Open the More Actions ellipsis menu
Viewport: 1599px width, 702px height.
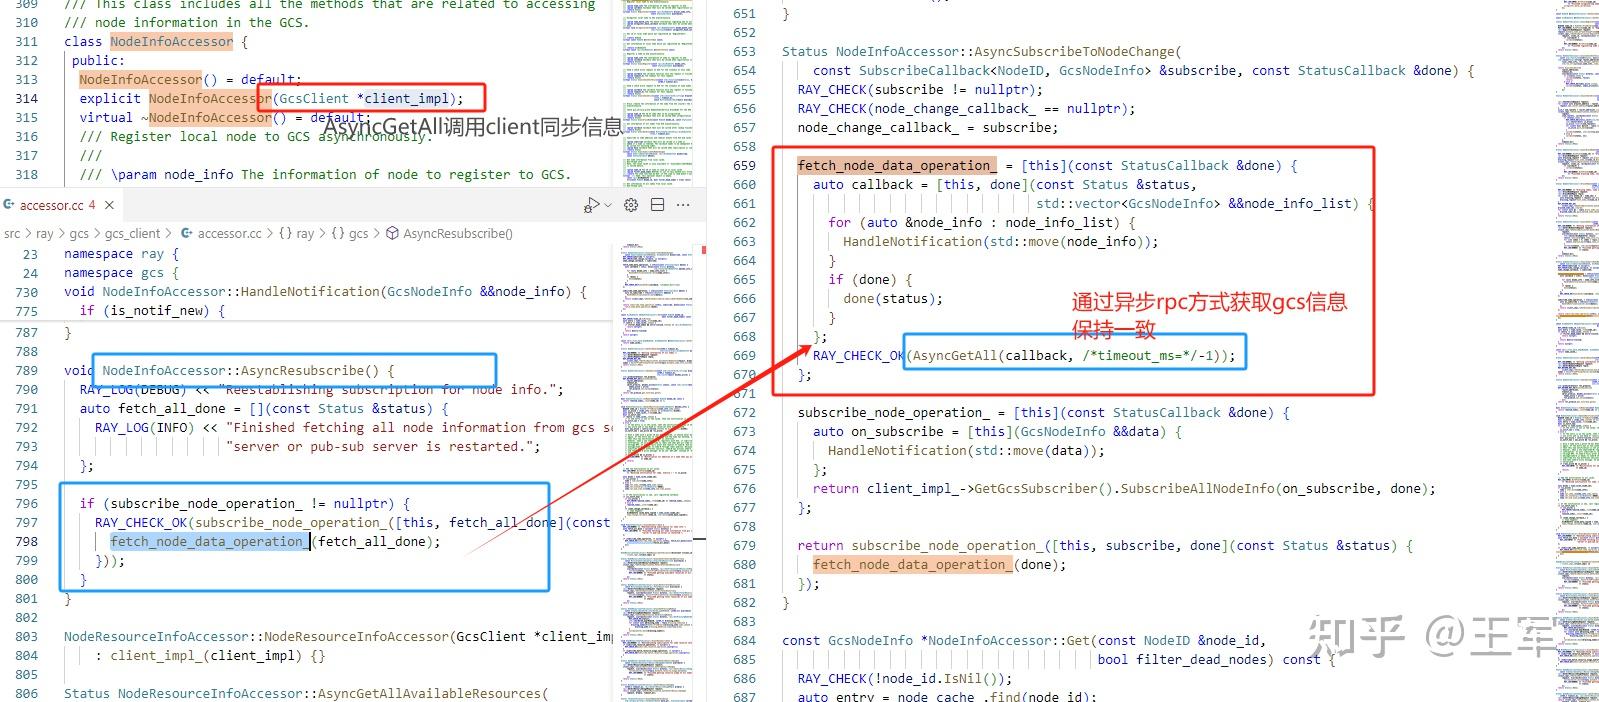coord(683,205)
